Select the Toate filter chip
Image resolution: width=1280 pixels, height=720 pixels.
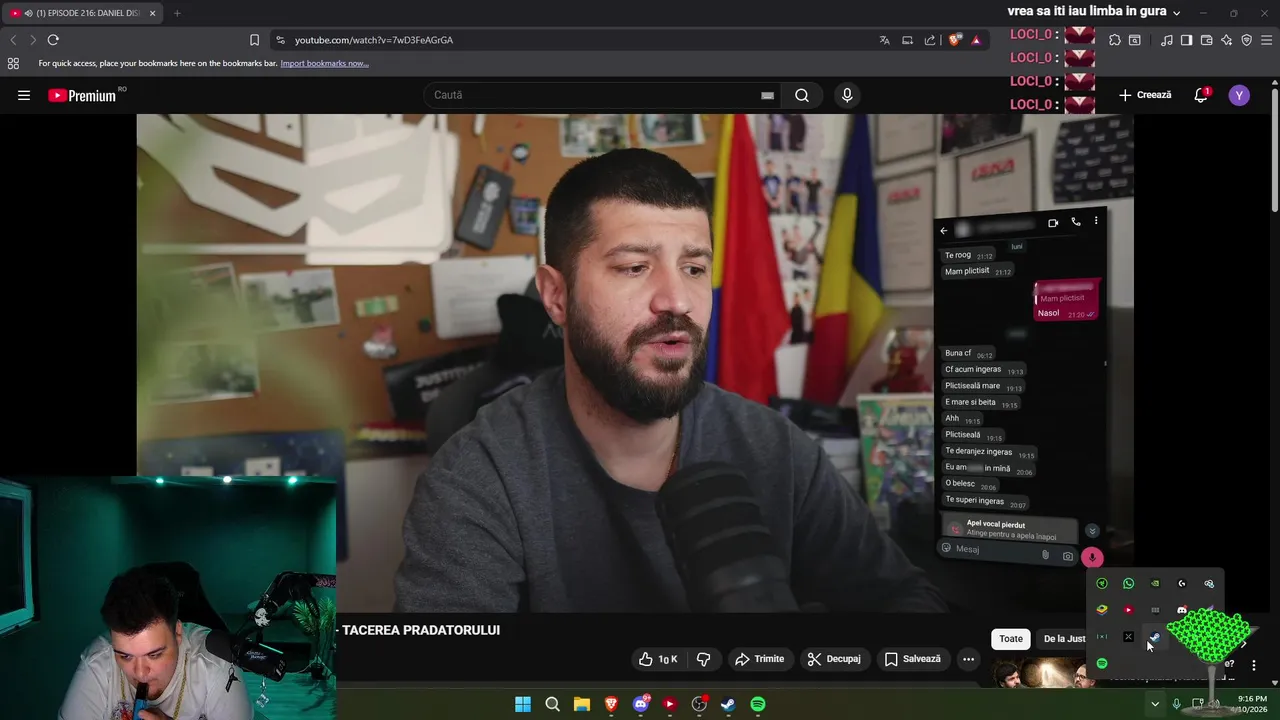[1011, 639]
